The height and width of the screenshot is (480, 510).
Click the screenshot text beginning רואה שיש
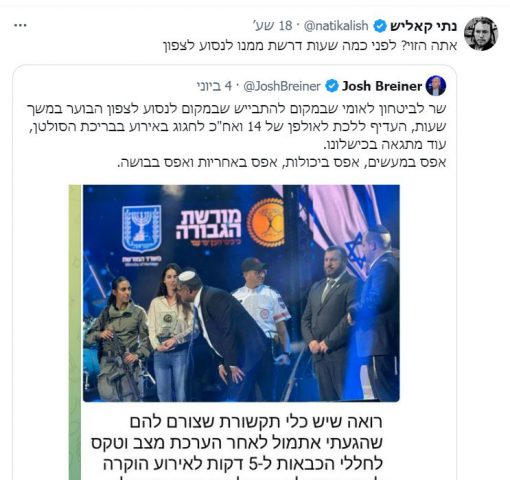pos(237,447)
